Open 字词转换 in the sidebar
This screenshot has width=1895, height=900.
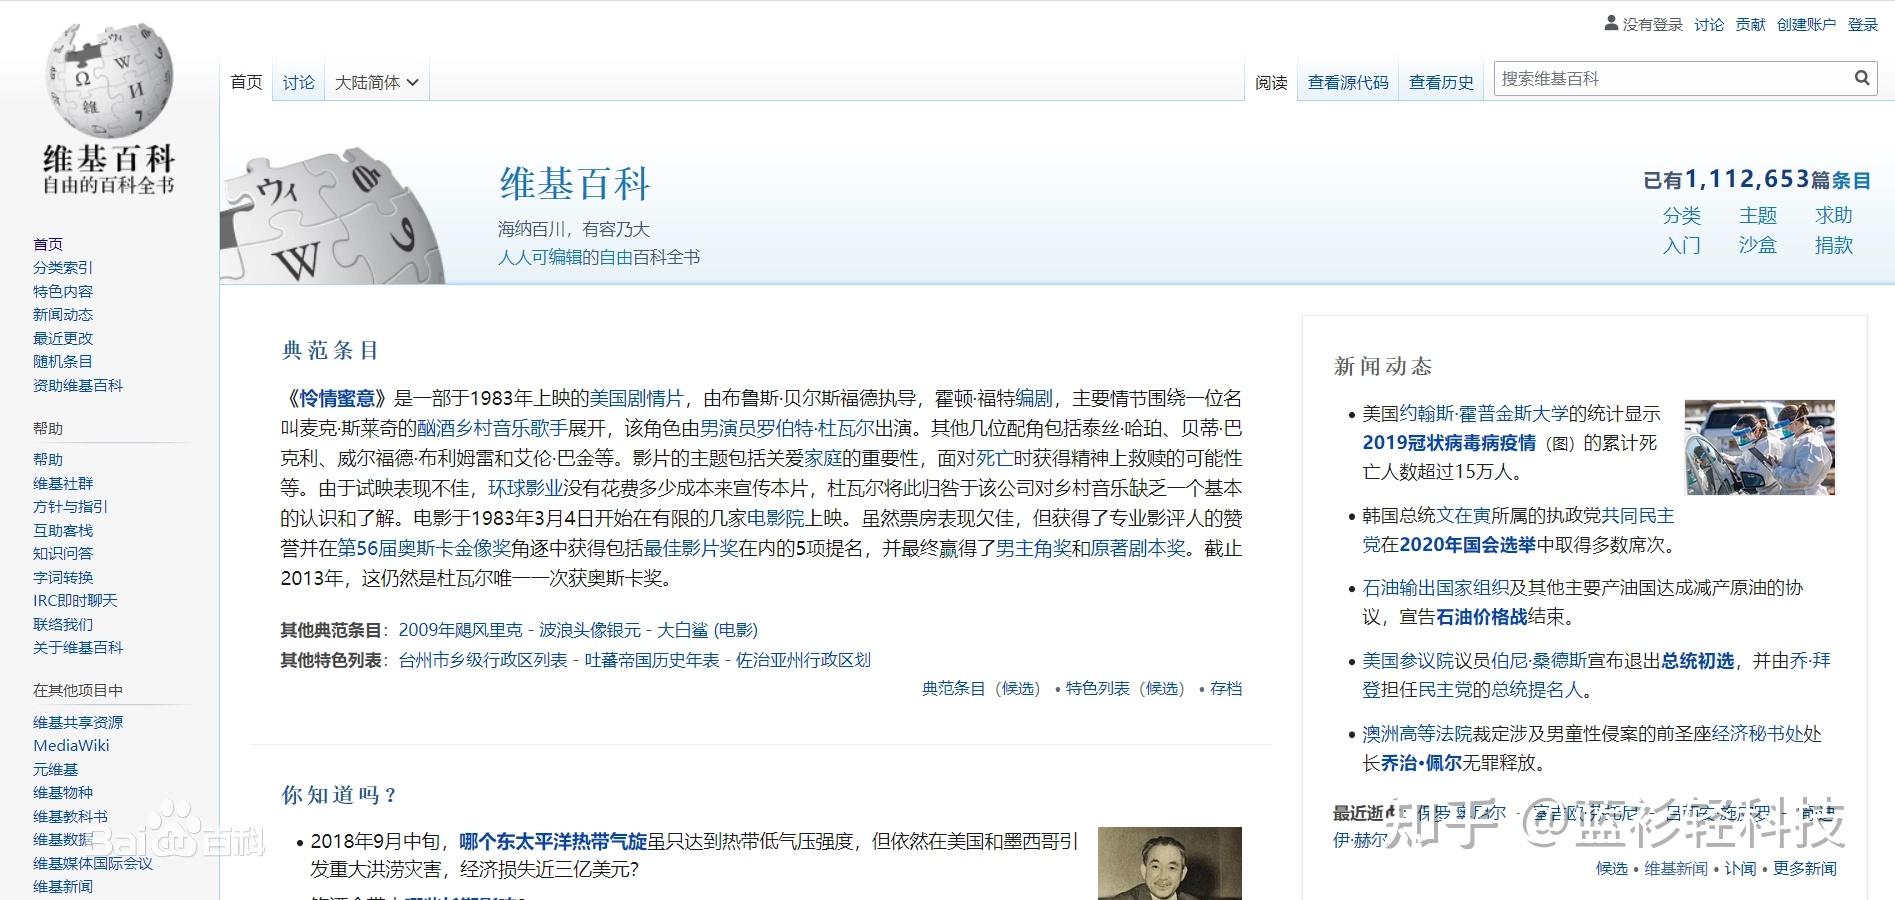pyautogui.click(x=63, y=577)
